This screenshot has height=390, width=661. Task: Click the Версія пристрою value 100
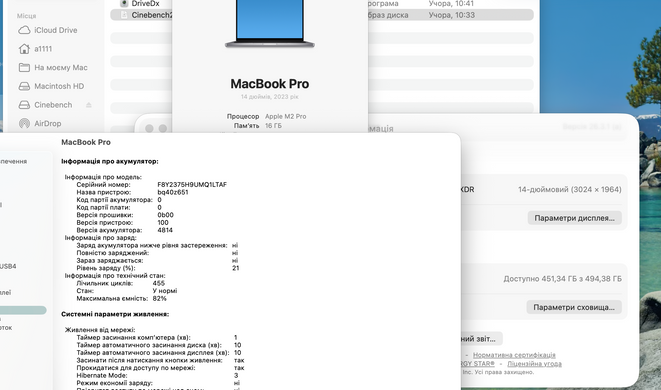pyautogui.click(x=163, y=223)
